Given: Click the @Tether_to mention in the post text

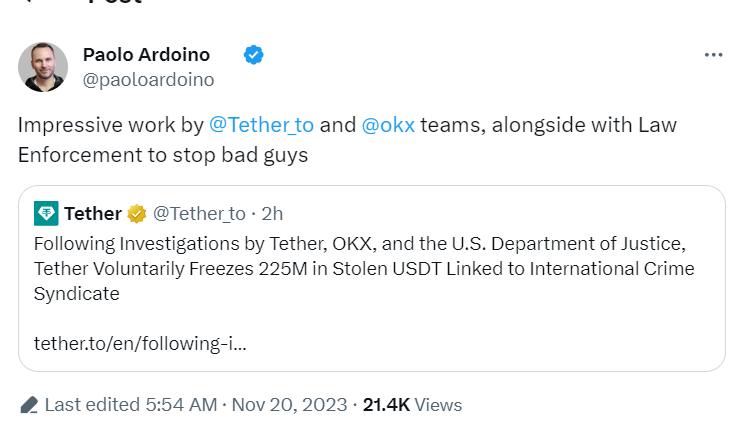Looking at the screenshot, I should [261, 126].
